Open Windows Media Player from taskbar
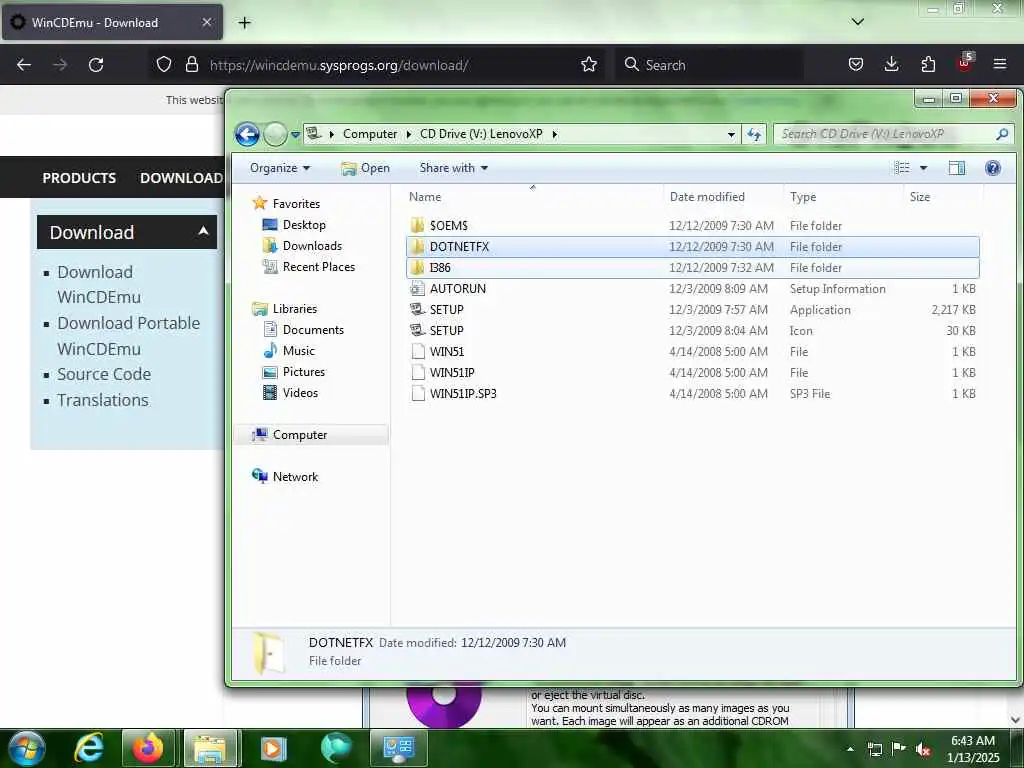 coord(274,748)
